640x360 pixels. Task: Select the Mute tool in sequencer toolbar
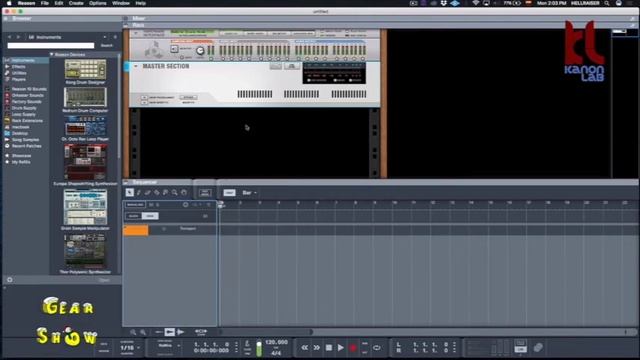(x=165, y=193)
